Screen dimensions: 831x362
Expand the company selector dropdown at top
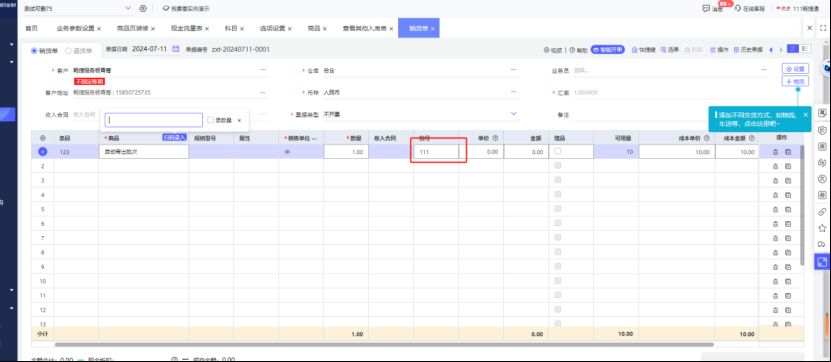tap(128, 8)
